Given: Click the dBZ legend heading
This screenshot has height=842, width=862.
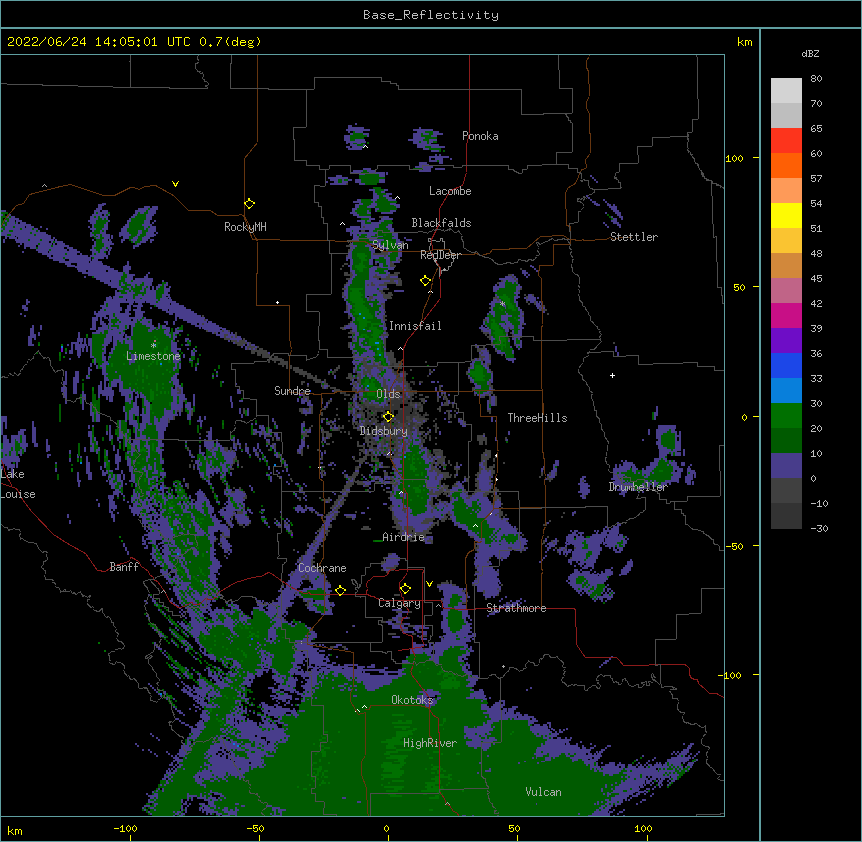Looking at the screenshot, I should pos(810,53).
